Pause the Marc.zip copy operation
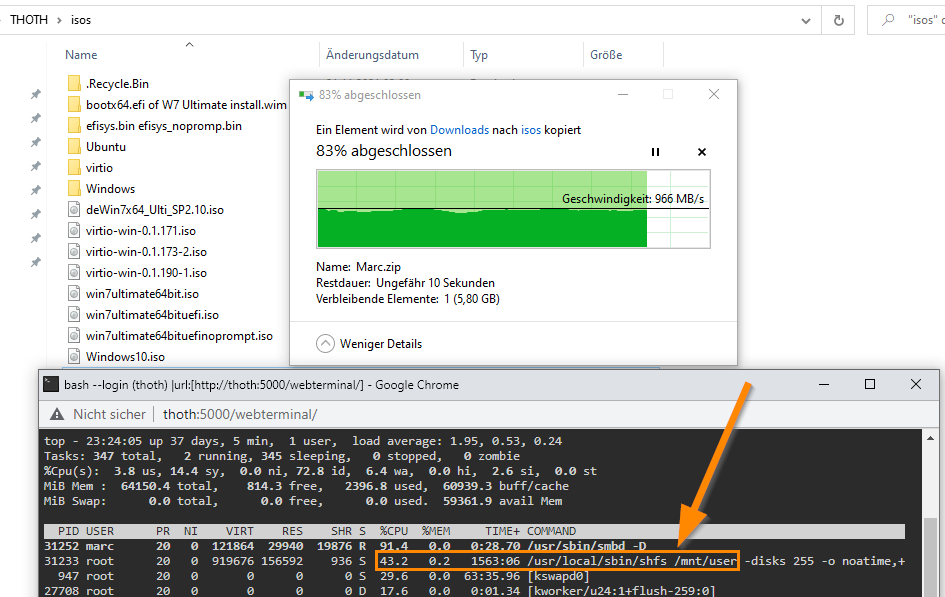The width and height of the screenshot is (945, 597). (655, 152)
